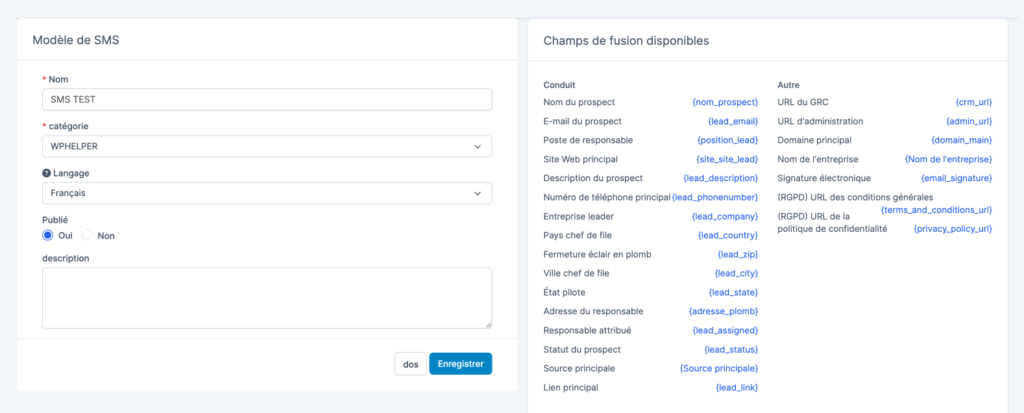Insert the {domain_main} merge field

(962, 140)
